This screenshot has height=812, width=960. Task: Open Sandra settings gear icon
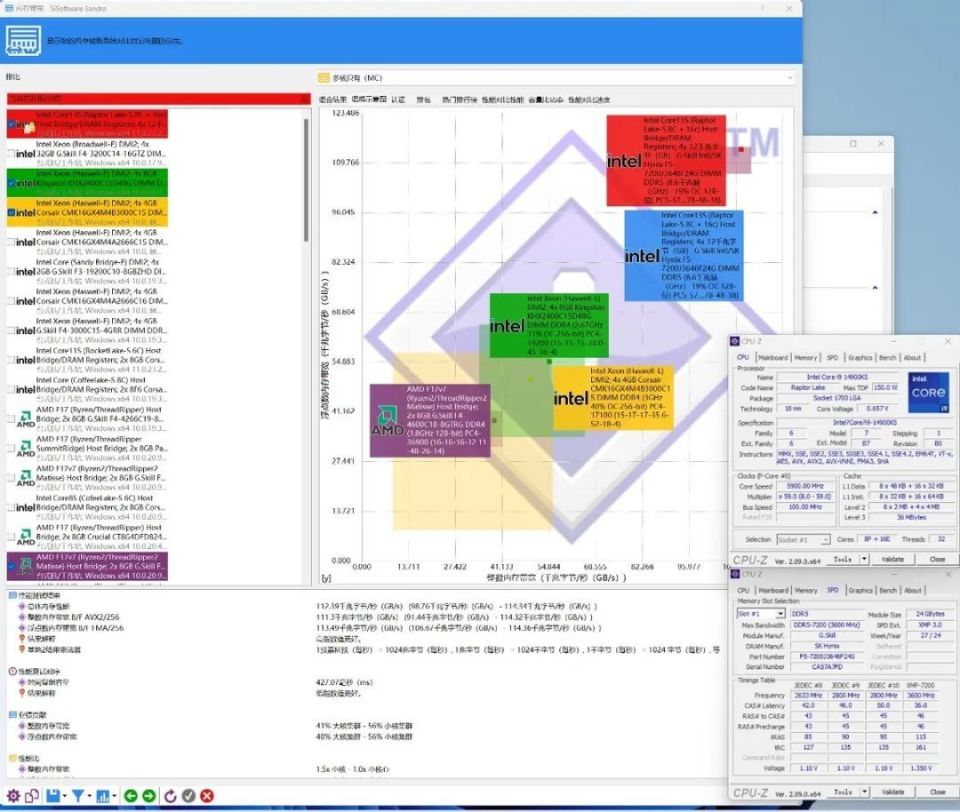point(13,795)
